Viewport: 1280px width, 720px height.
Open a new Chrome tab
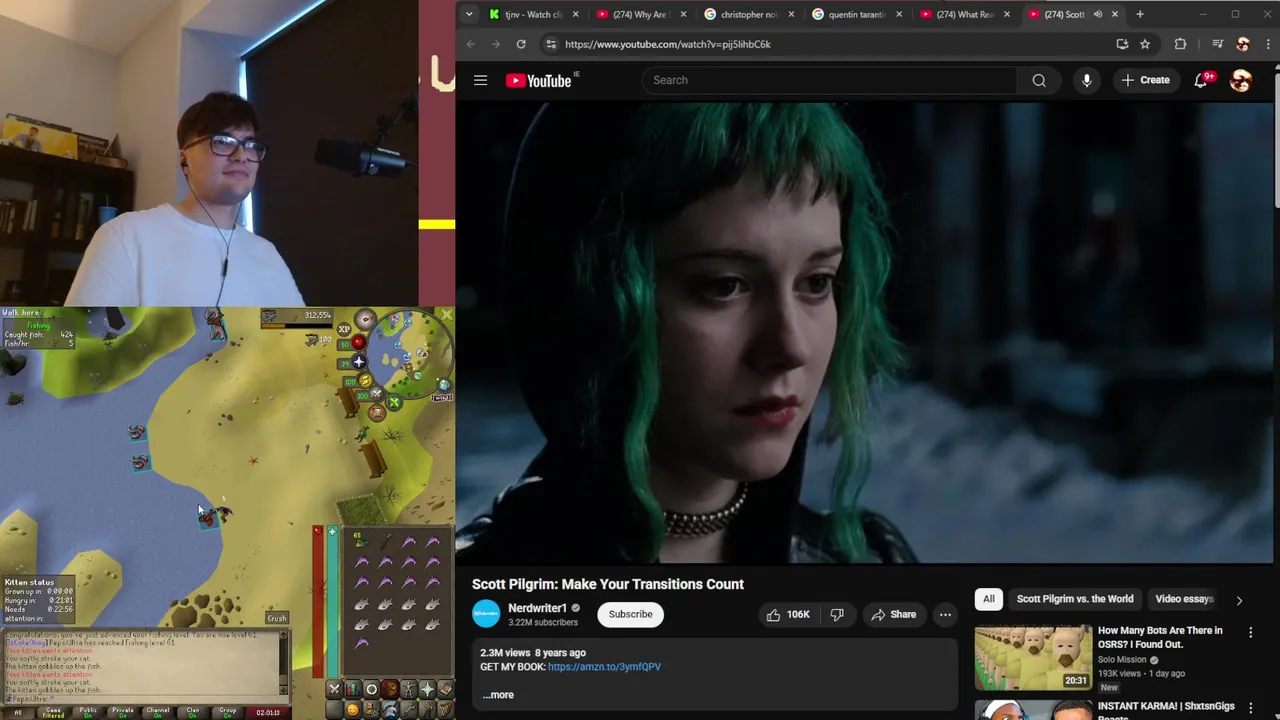[x=1140, y=14]
